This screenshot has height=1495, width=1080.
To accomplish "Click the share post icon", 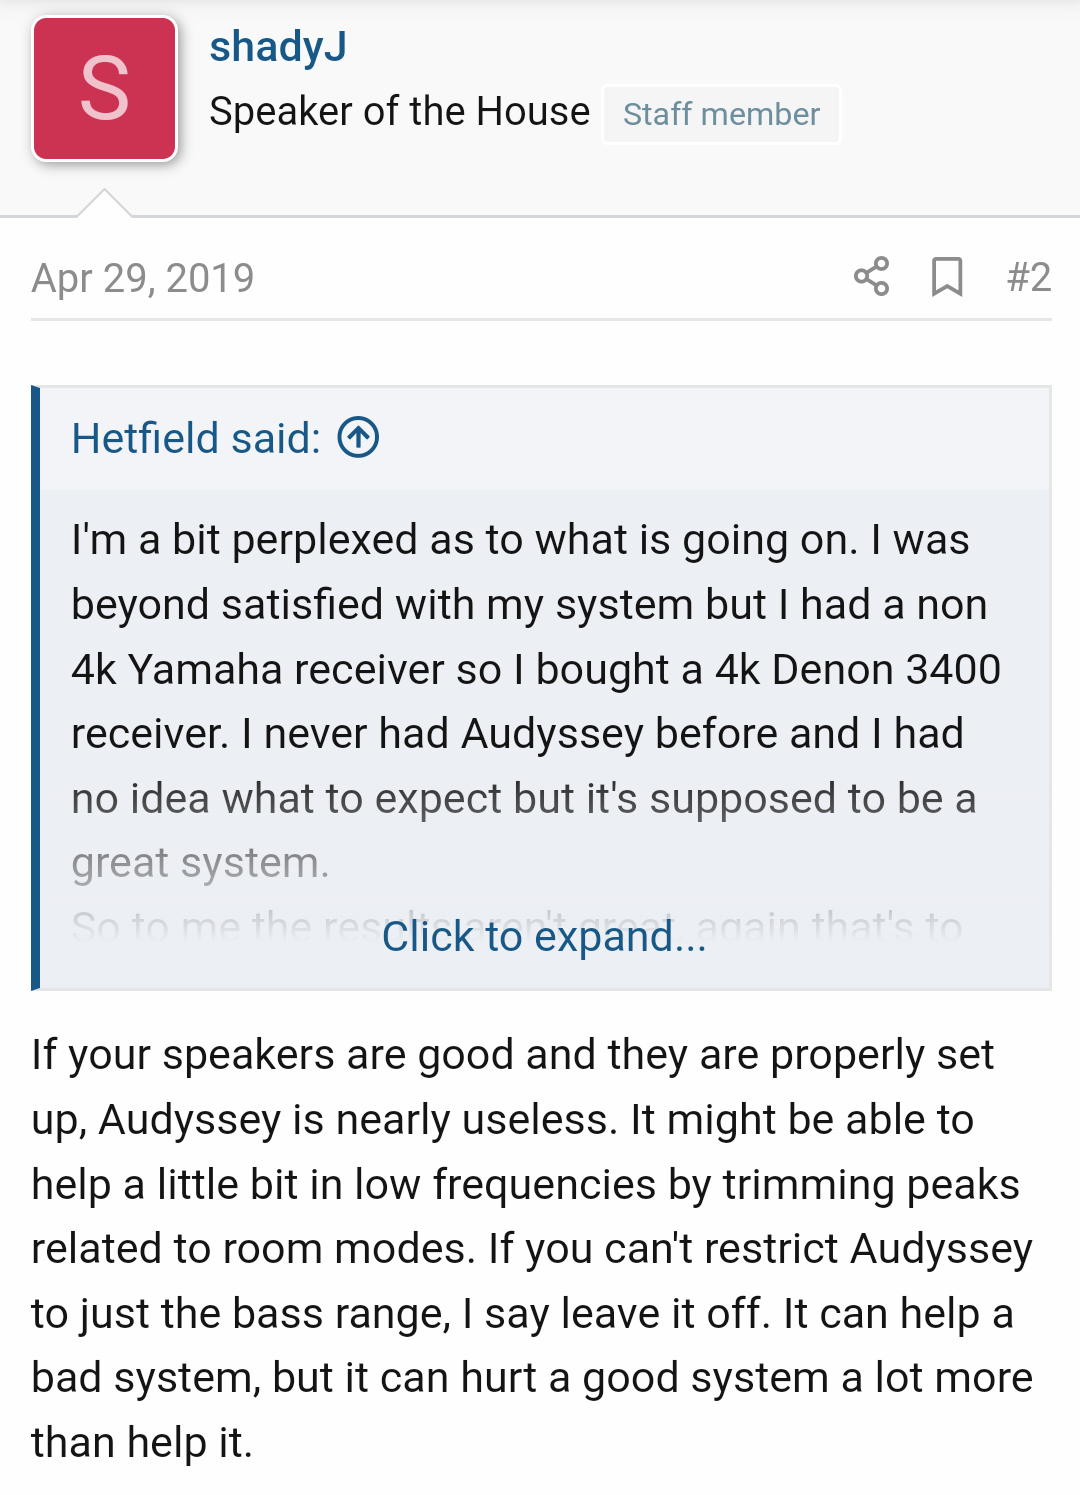I will (871, 277).
